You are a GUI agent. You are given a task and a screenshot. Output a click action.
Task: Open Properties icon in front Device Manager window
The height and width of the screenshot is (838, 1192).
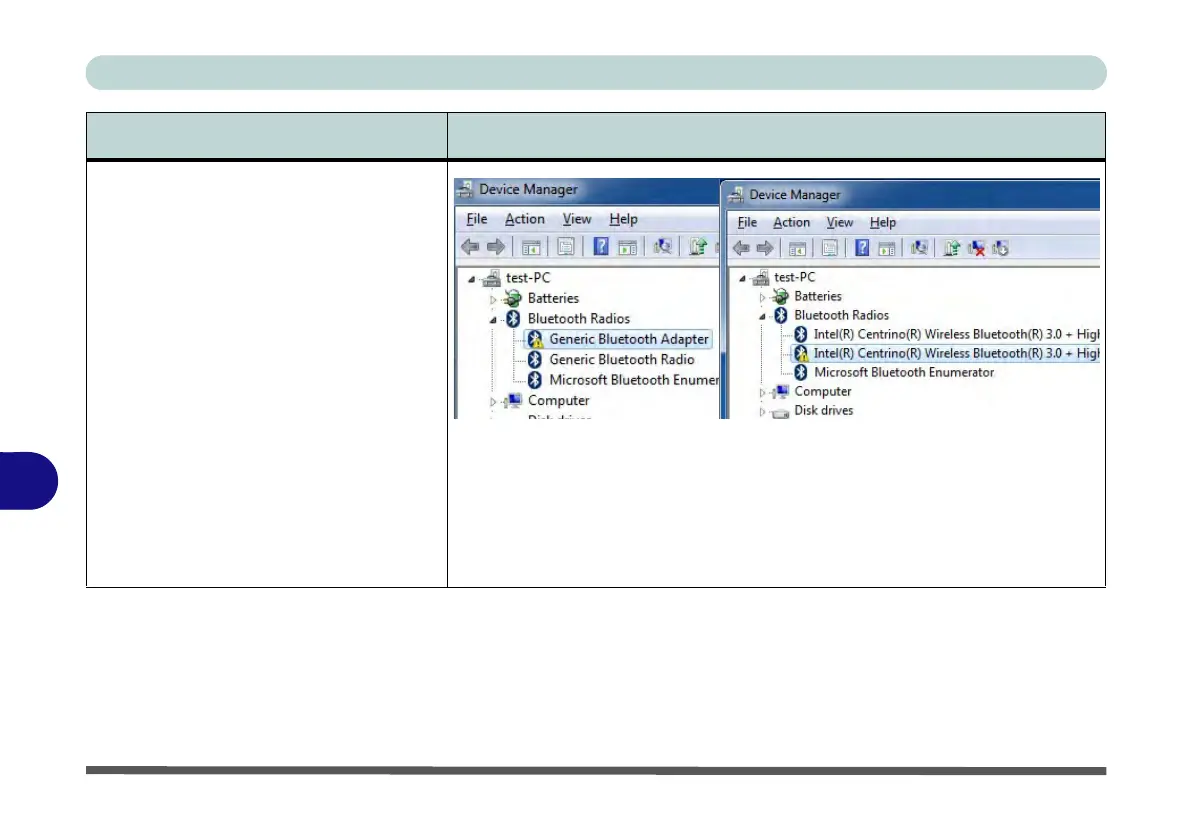point(829,248)
